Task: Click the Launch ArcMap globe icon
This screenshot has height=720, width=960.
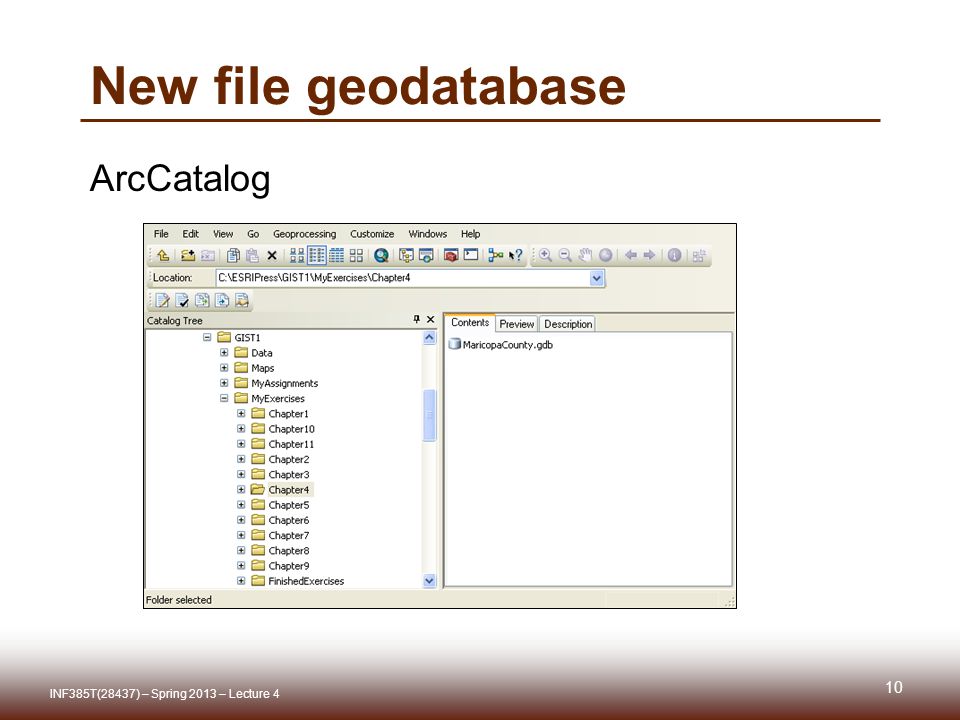Action: click(x=381, y=255)
